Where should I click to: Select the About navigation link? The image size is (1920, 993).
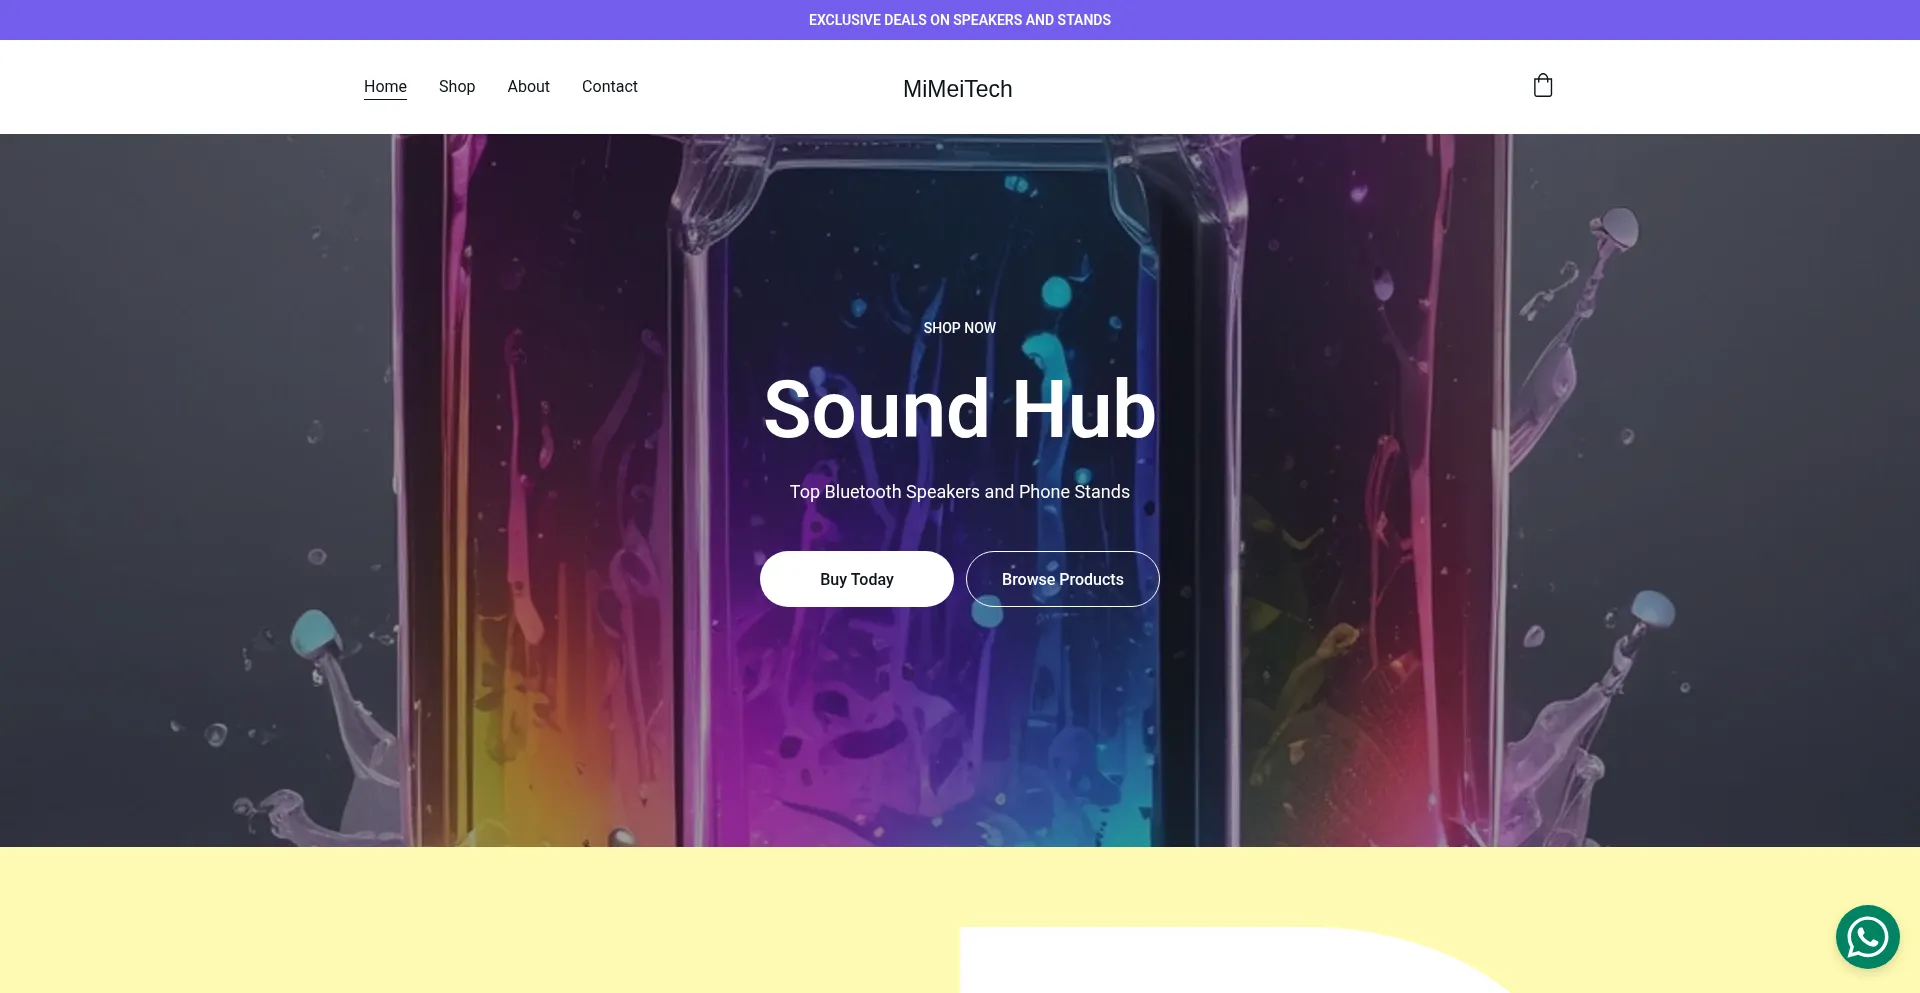[x=528, y=87]
